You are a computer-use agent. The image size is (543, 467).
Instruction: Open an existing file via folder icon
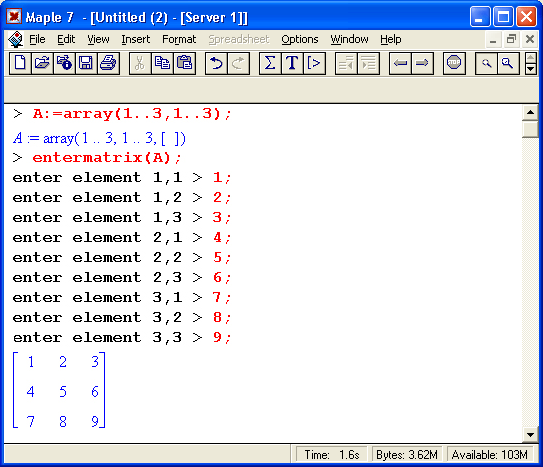[x=42, y=63]
